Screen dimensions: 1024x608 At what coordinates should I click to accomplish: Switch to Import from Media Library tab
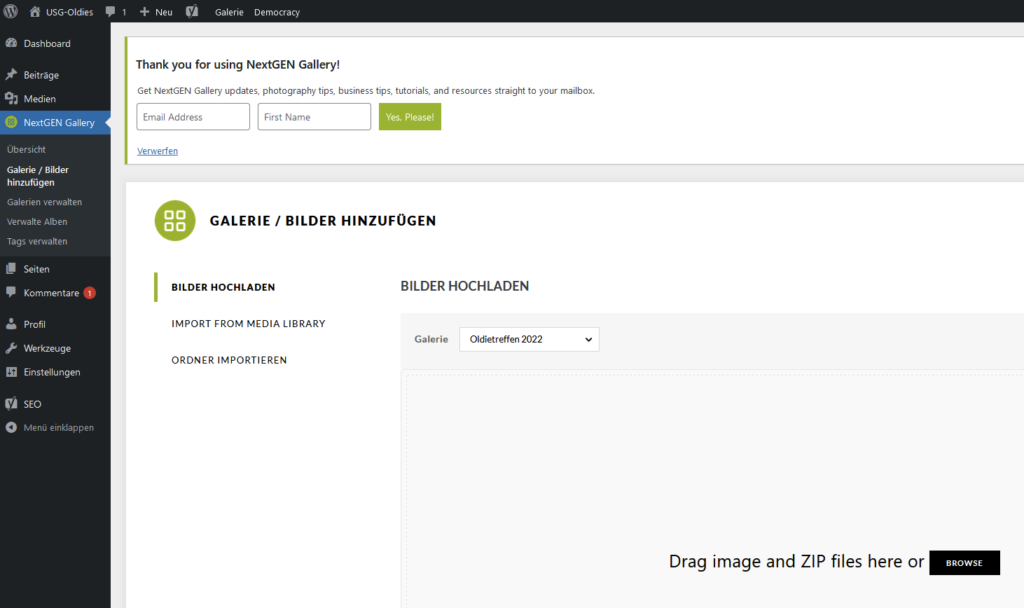pyautogui.click(x=248, y=323)
